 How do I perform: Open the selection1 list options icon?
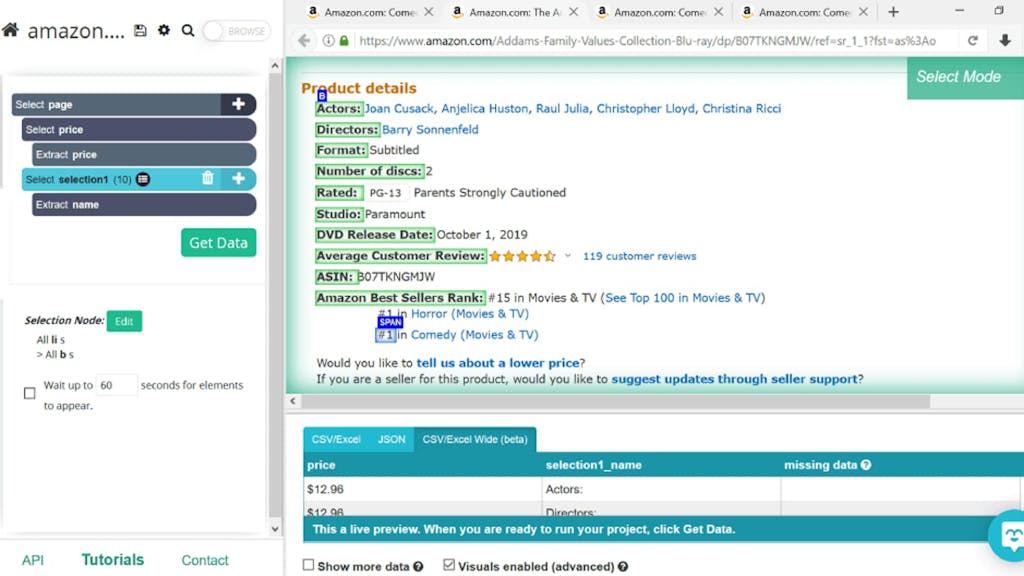click(143, 179)
